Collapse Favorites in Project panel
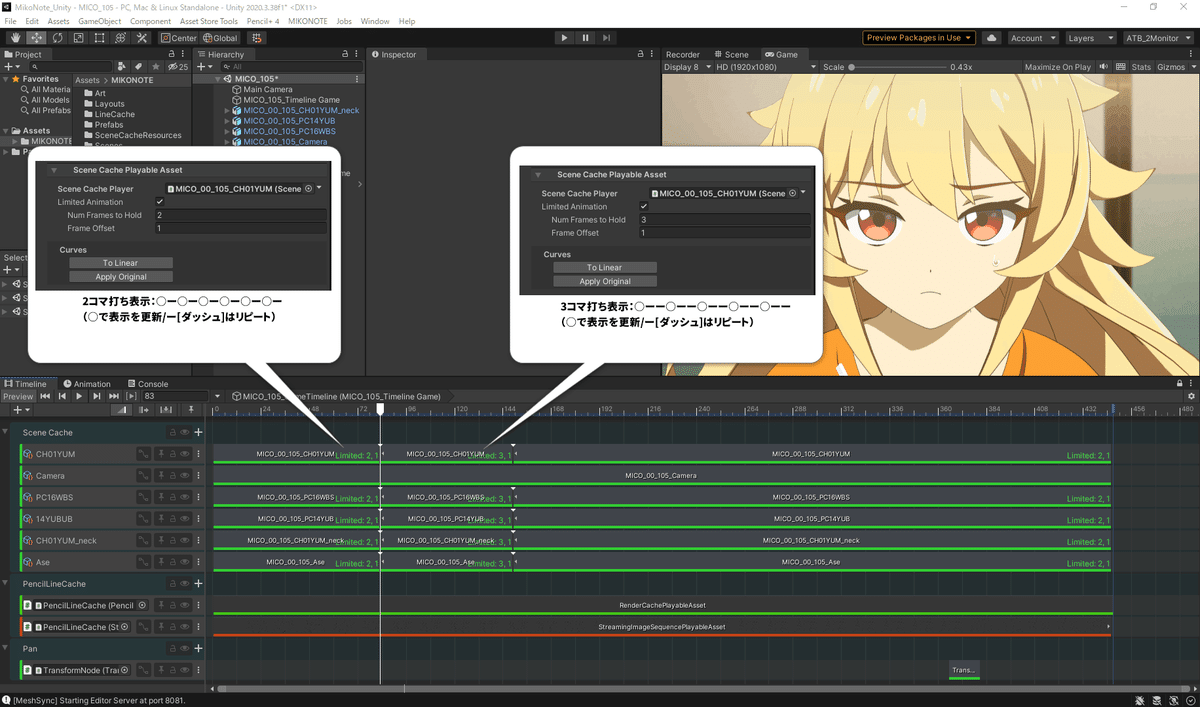This screenshot has width=1200, height=707. [5, 79]
